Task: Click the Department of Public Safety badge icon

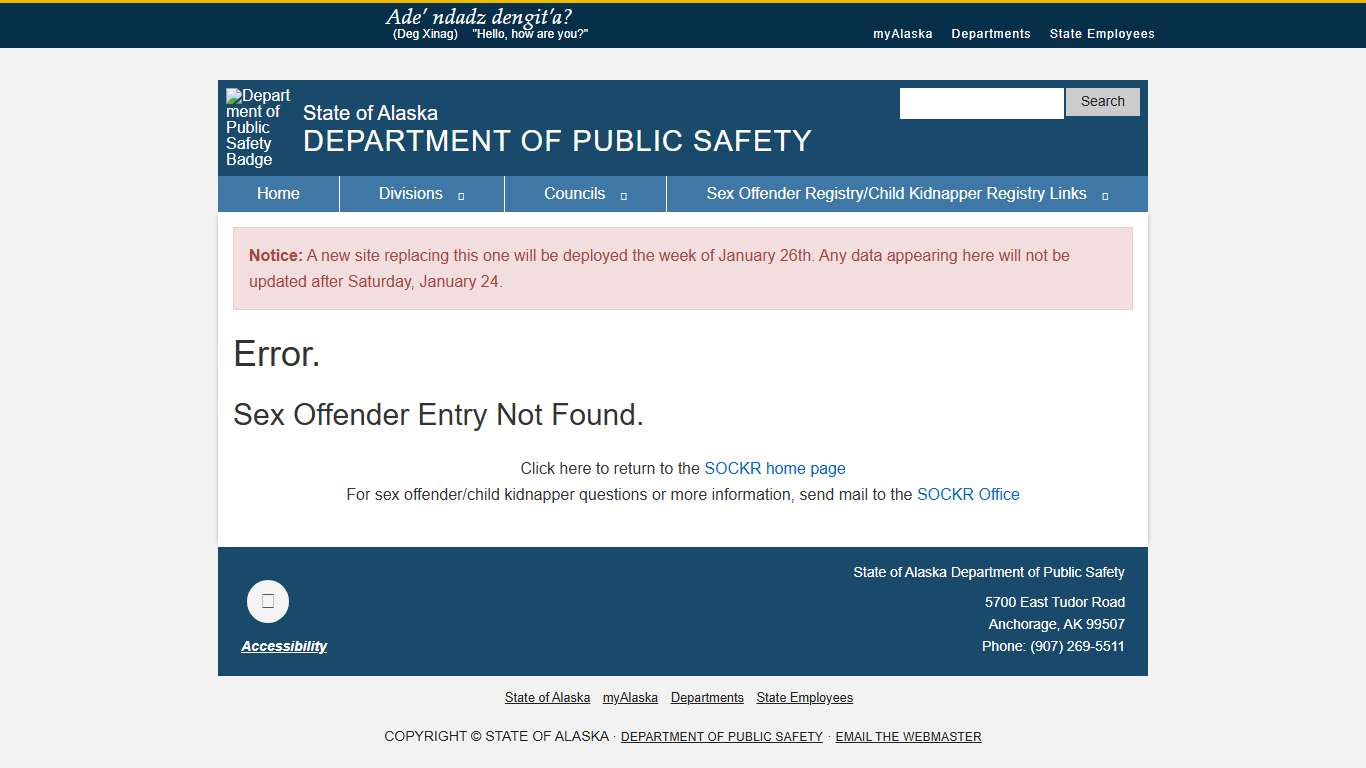Action: point(255,127)
